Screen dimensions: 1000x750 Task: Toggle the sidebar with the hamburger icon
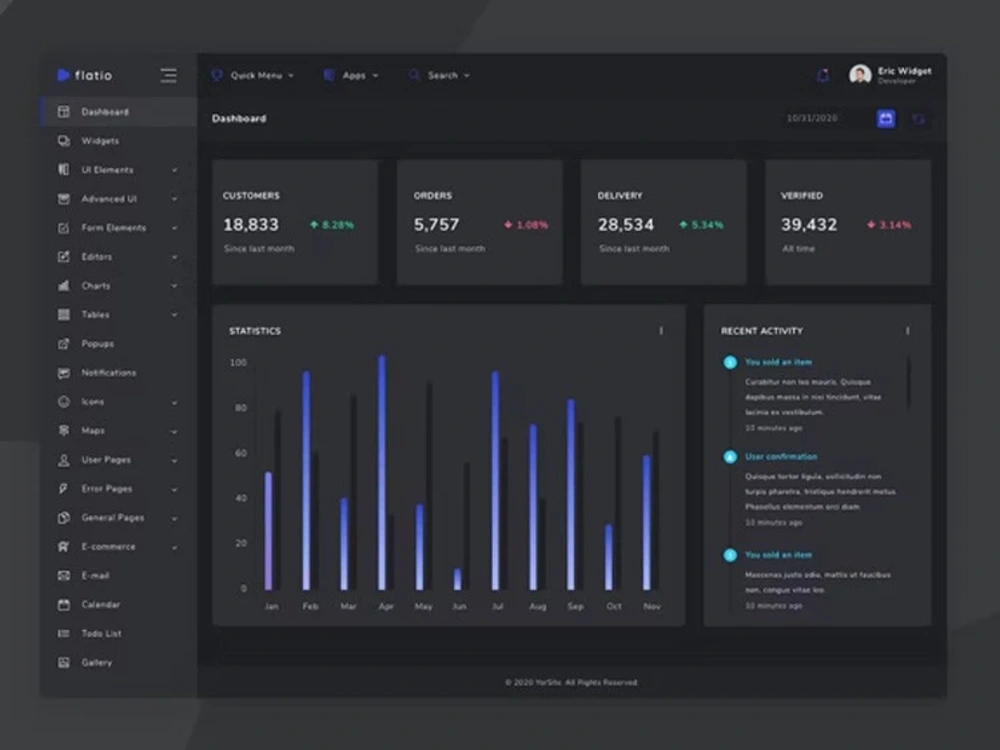coord(169,75)
